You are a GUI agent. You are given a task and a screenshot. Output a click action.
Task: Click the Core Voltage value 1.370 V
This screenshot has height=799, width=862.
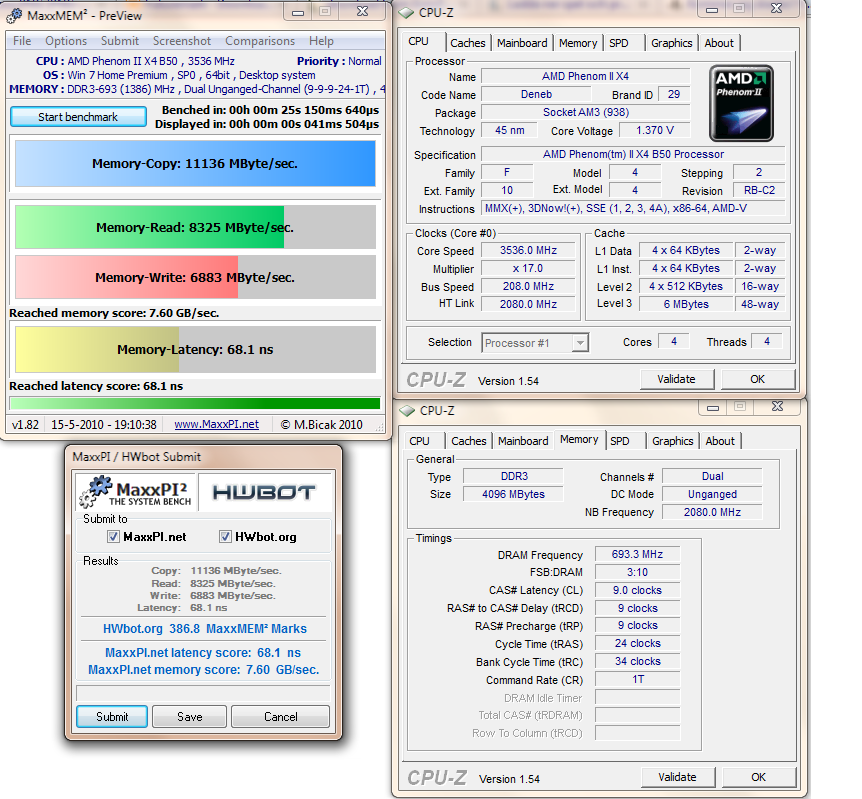click(654, 130)
